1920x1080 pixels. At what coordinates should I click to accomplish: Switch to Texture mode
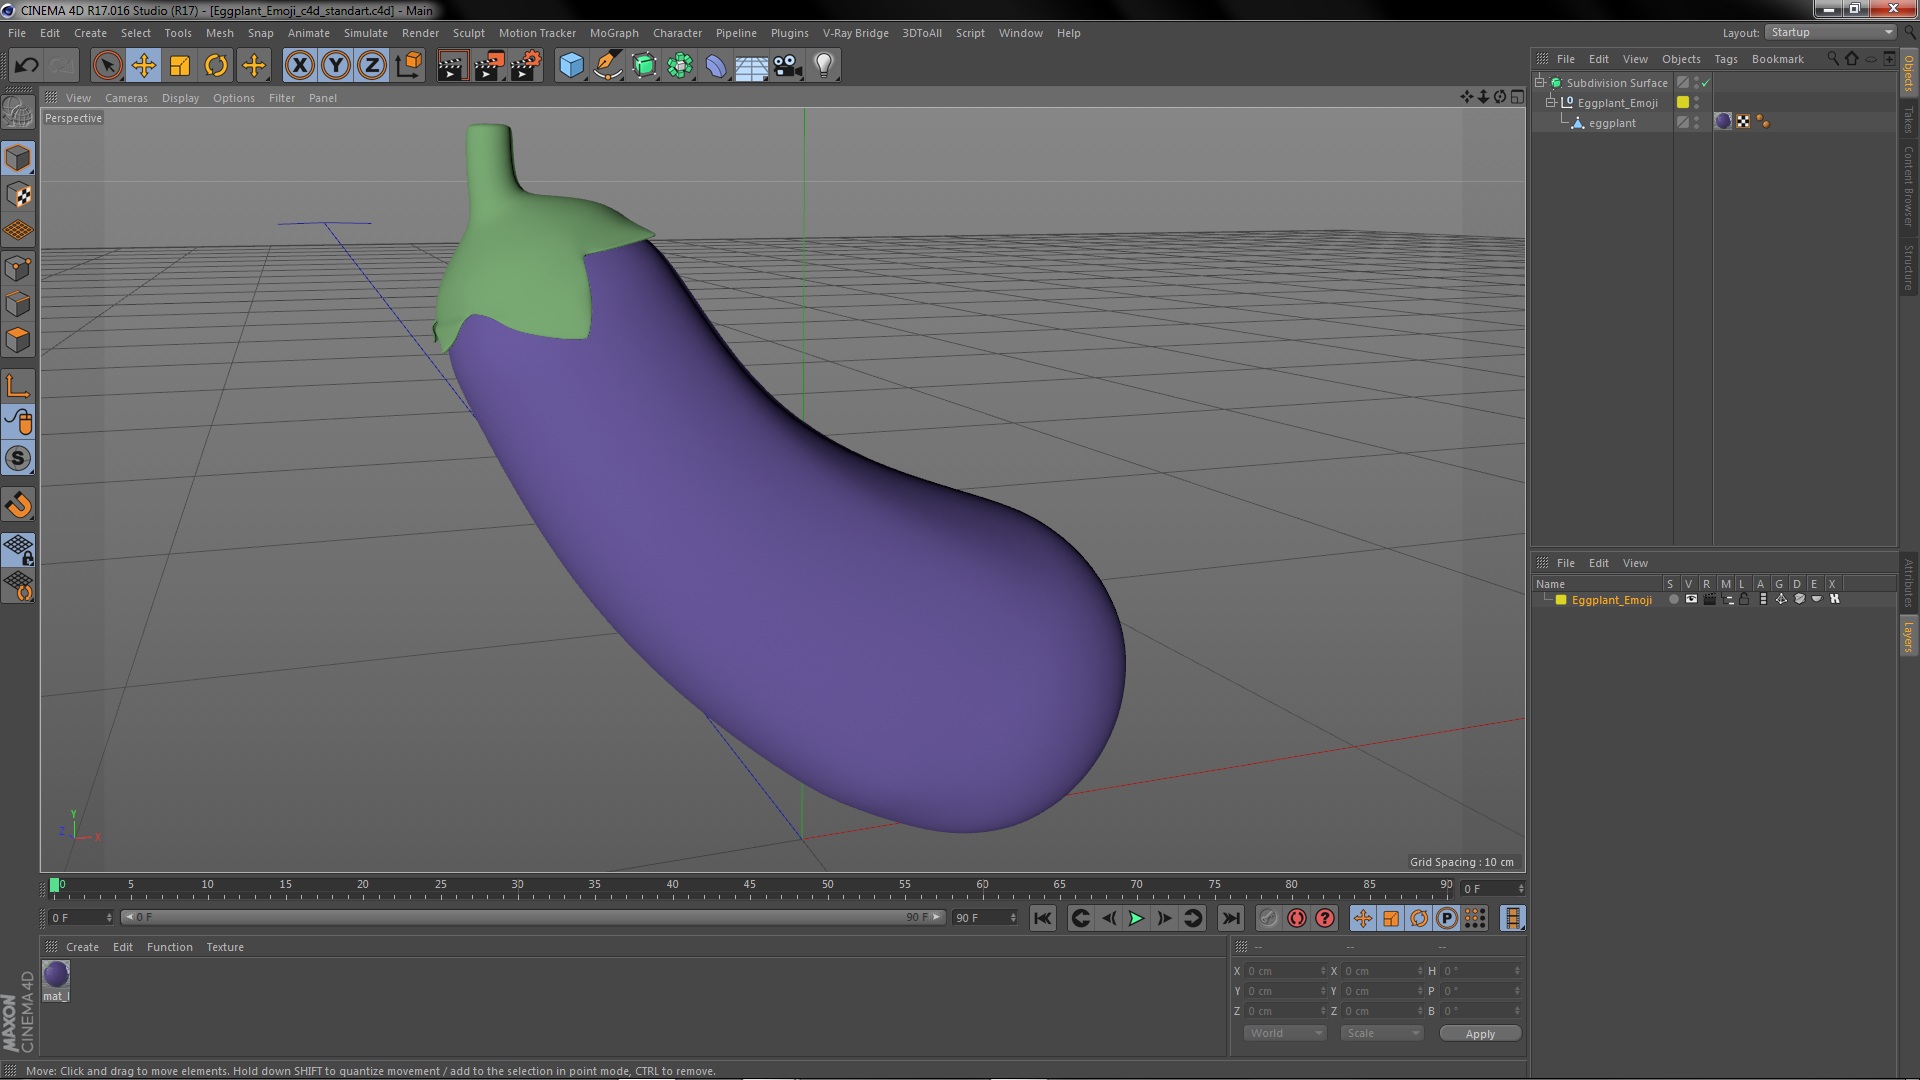[x=18, y=195]
